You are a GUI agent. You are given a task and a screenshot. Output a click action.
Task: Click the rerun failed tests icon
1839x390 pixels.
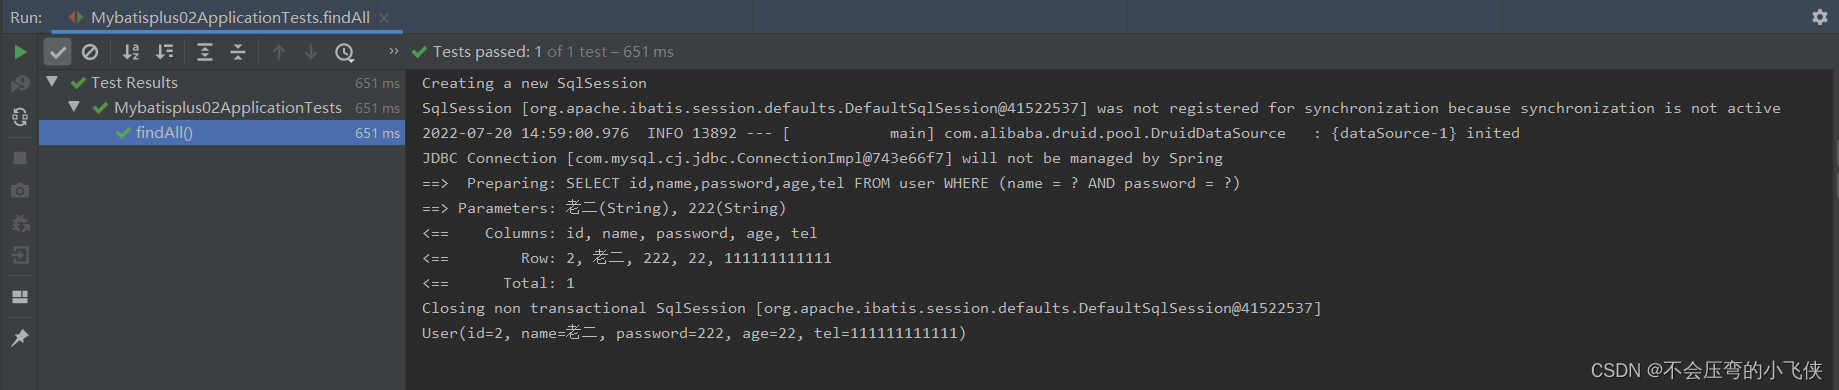click(x=20, y=84)
